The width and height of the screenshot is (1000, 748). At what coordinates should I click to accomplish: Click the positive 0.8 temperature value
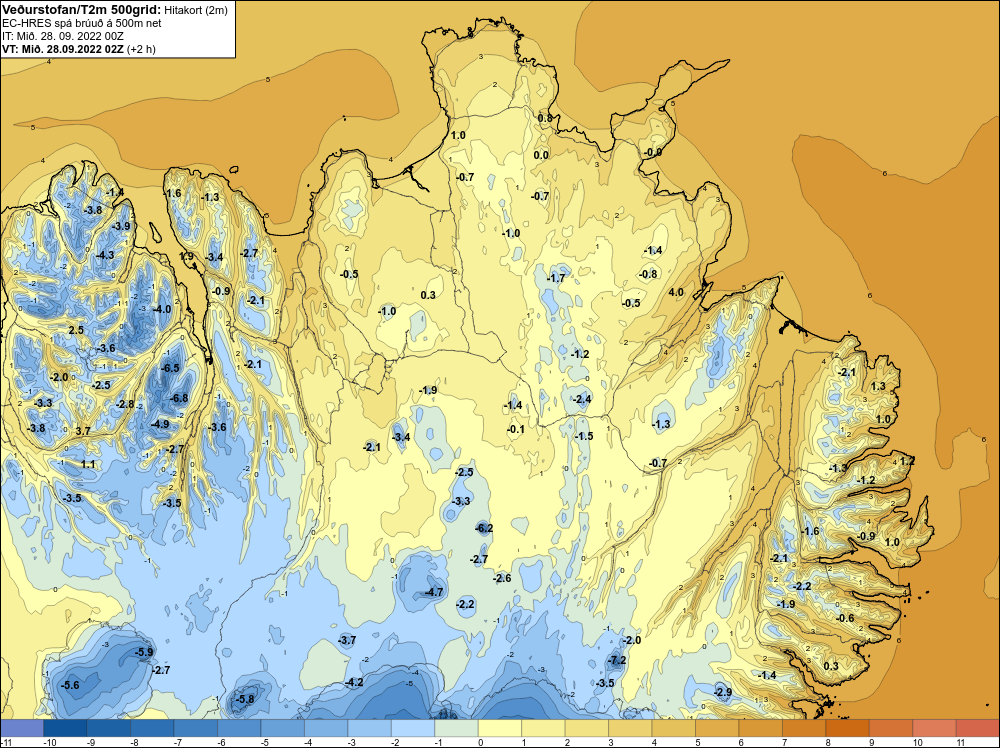[x=545, y=118]
